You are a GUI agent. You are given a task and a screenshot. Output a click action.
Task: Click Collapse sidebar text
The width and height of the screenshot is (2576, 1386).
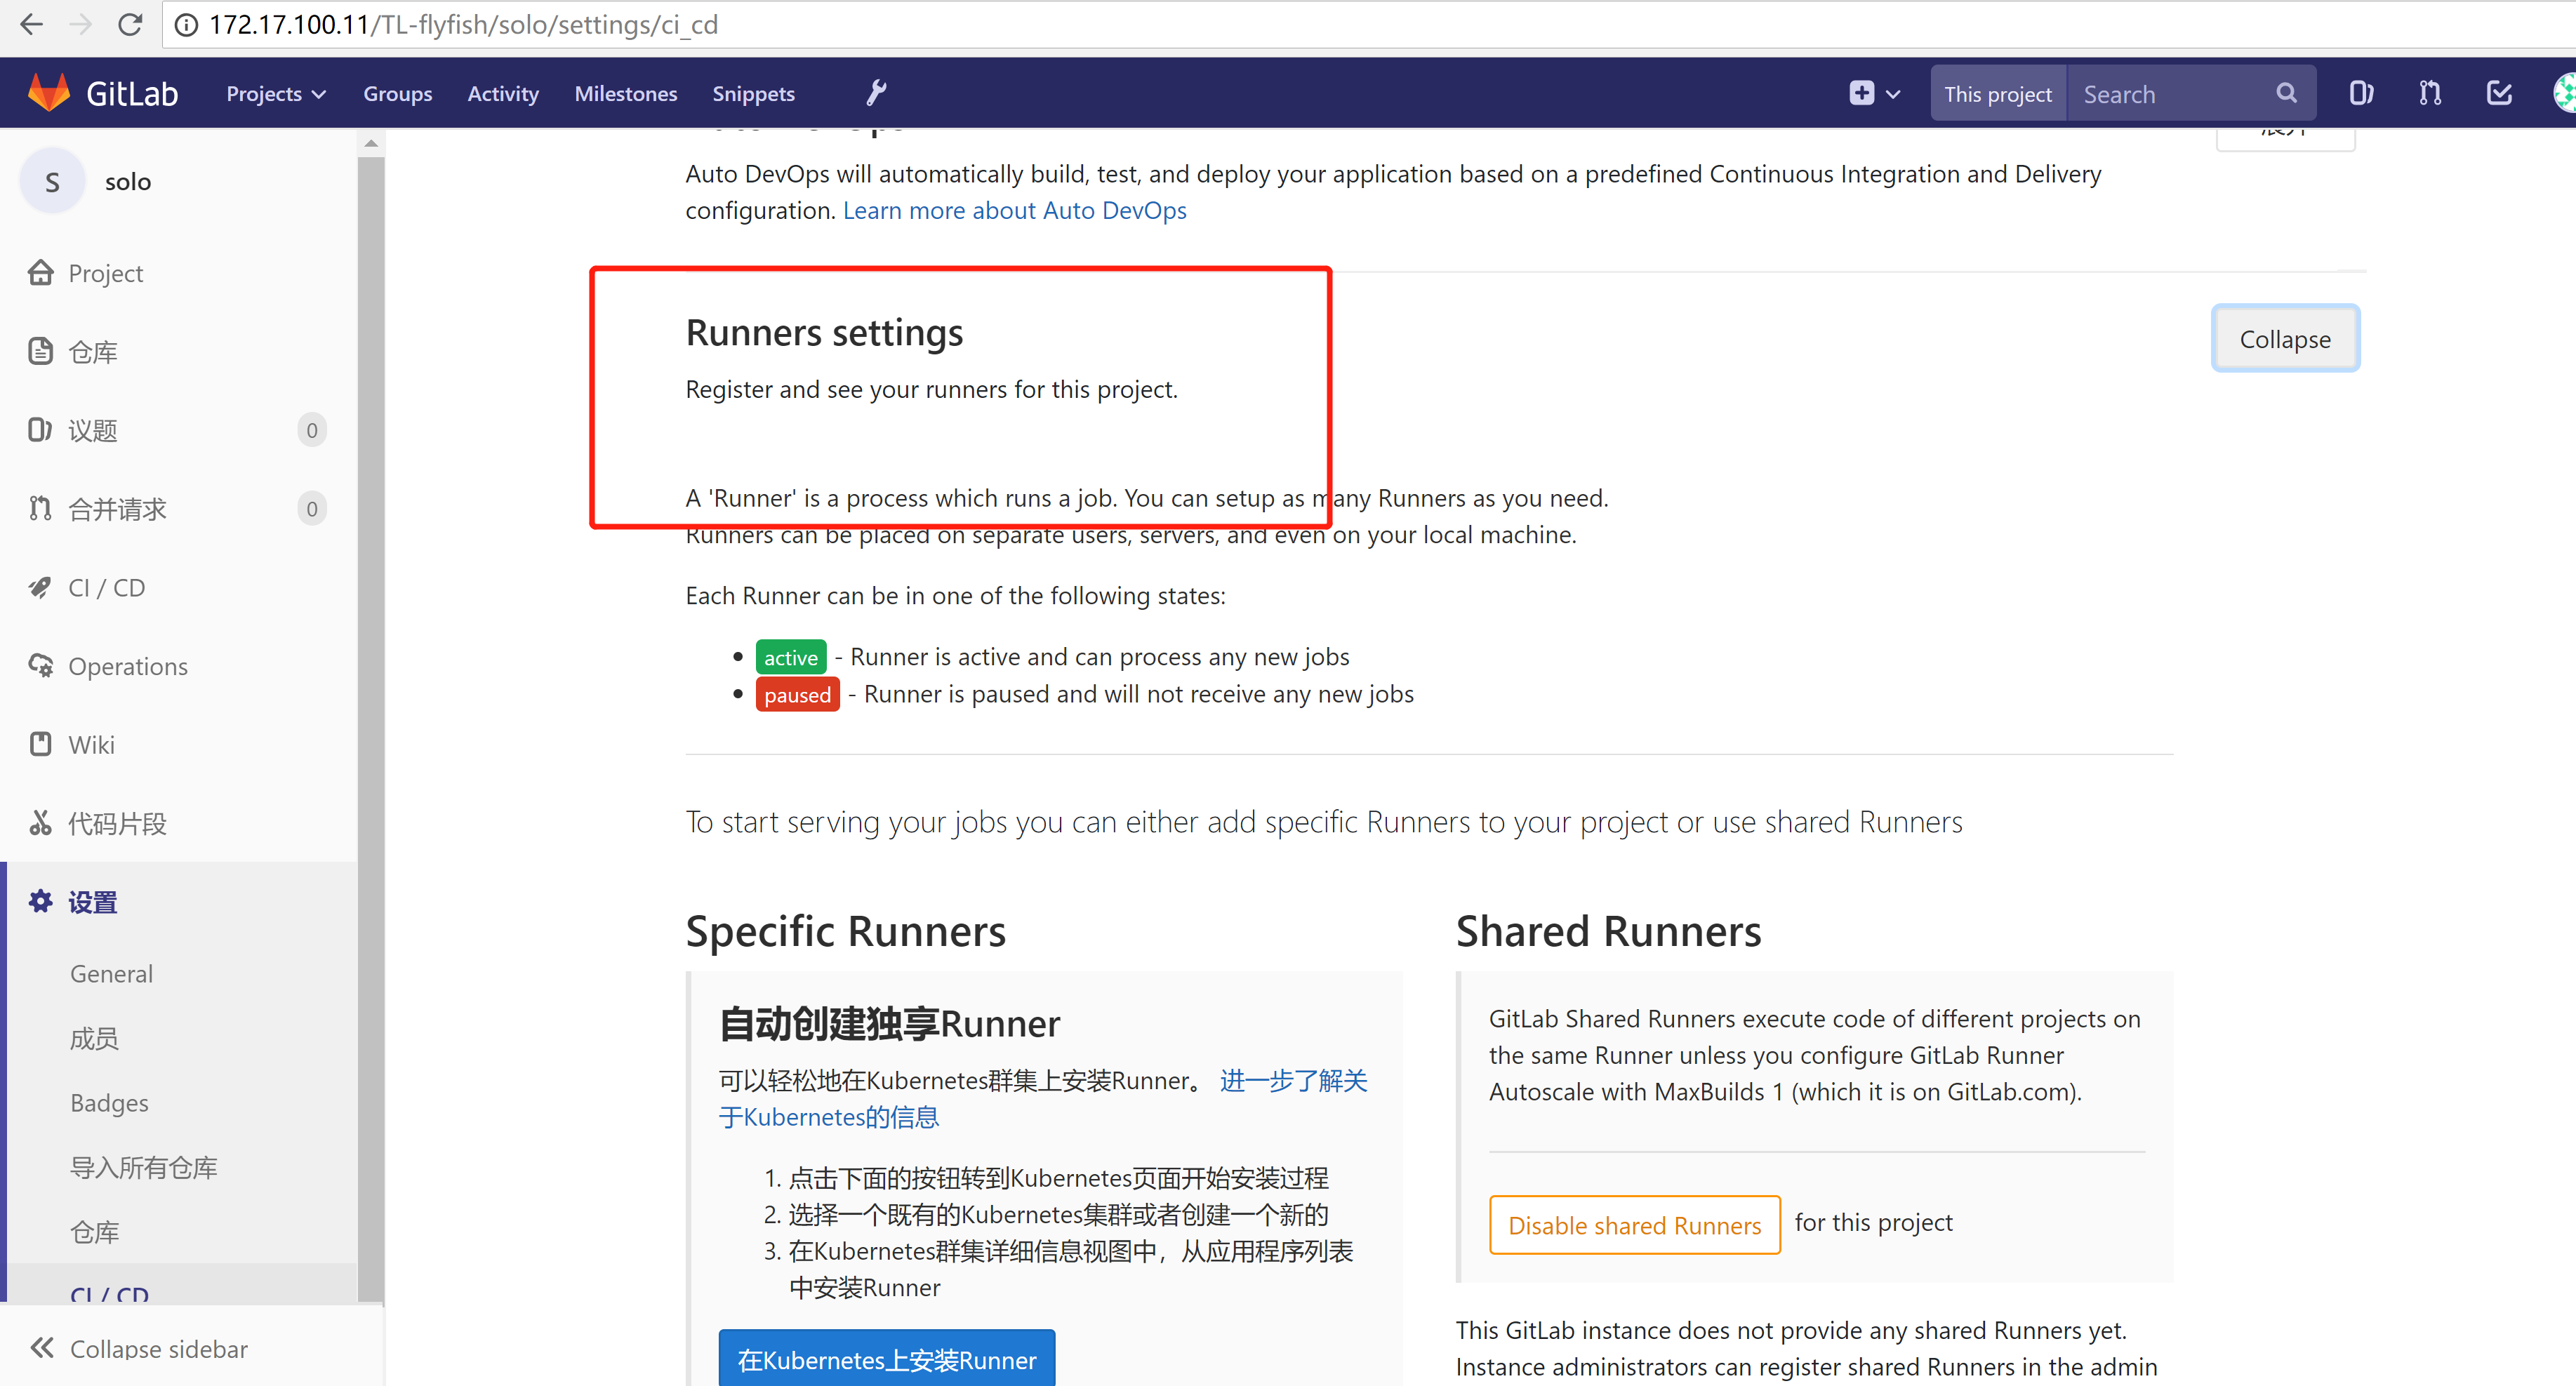(x=159, y=1348)
